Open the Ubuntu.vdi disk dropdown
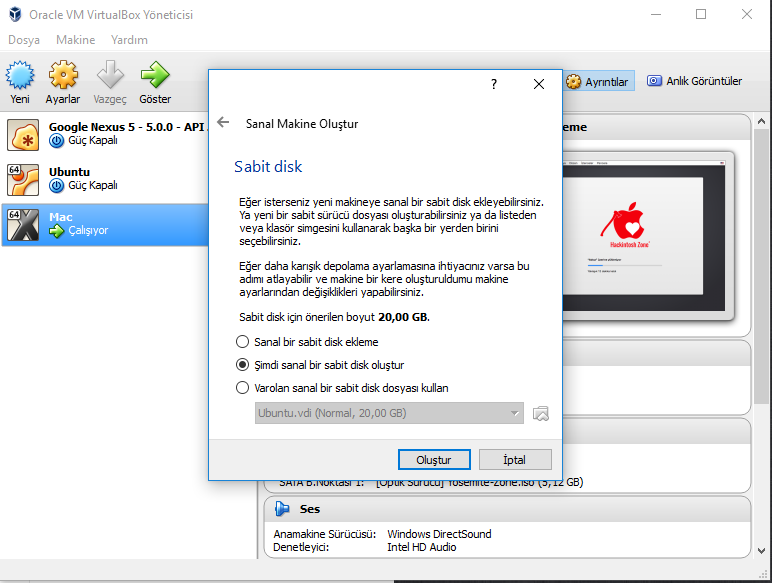772x583 pixels. click(389, 413)
